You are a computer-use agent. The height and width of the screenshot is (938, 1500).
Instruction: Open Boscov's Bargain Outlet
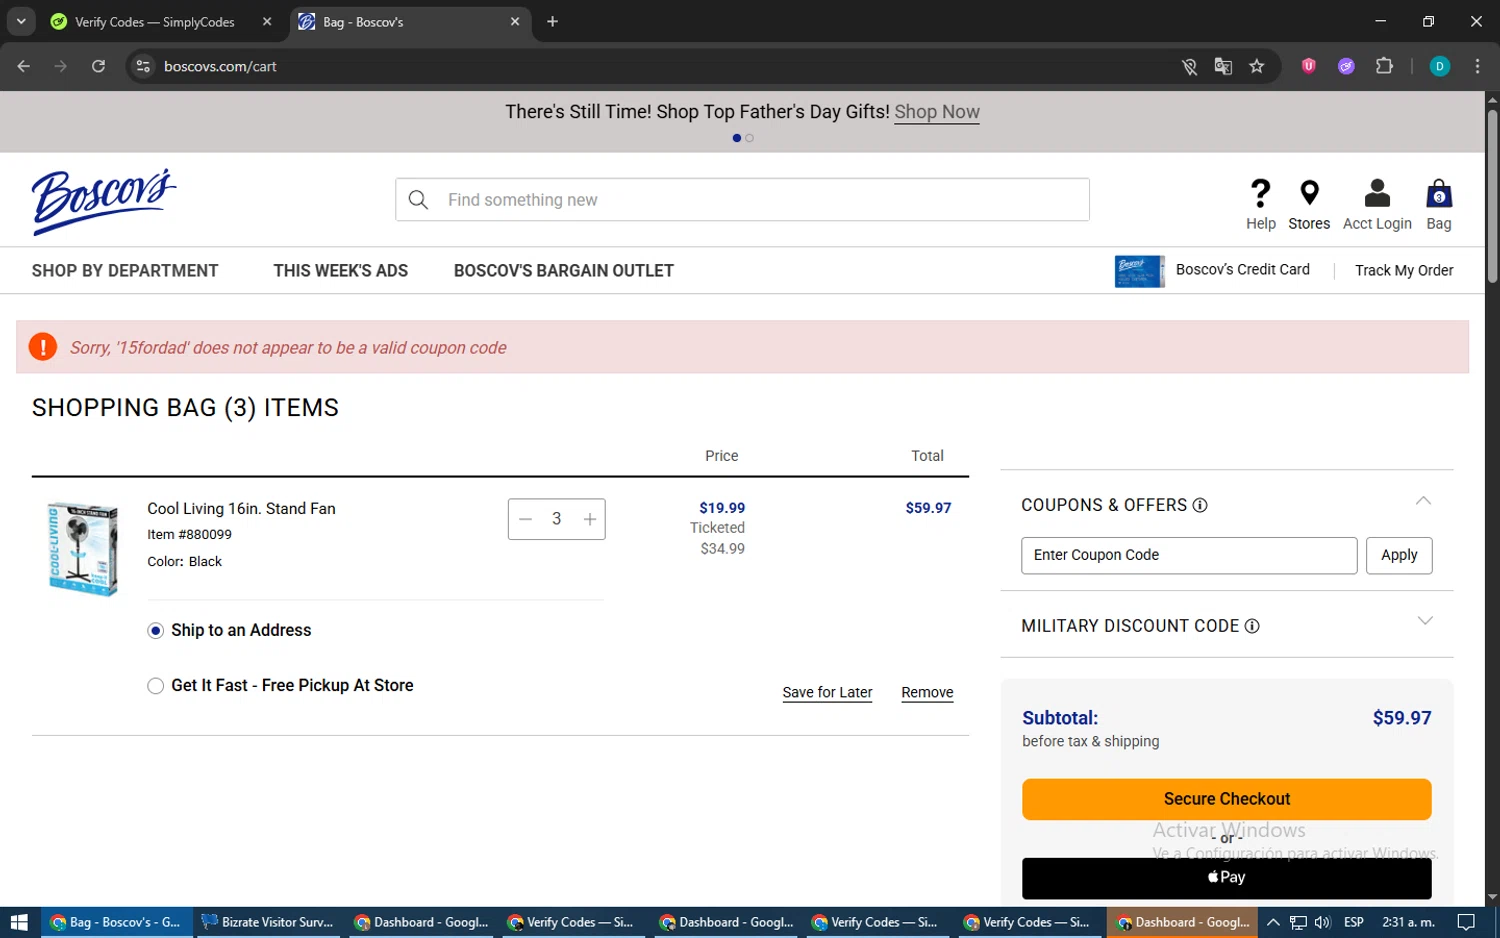564,271
